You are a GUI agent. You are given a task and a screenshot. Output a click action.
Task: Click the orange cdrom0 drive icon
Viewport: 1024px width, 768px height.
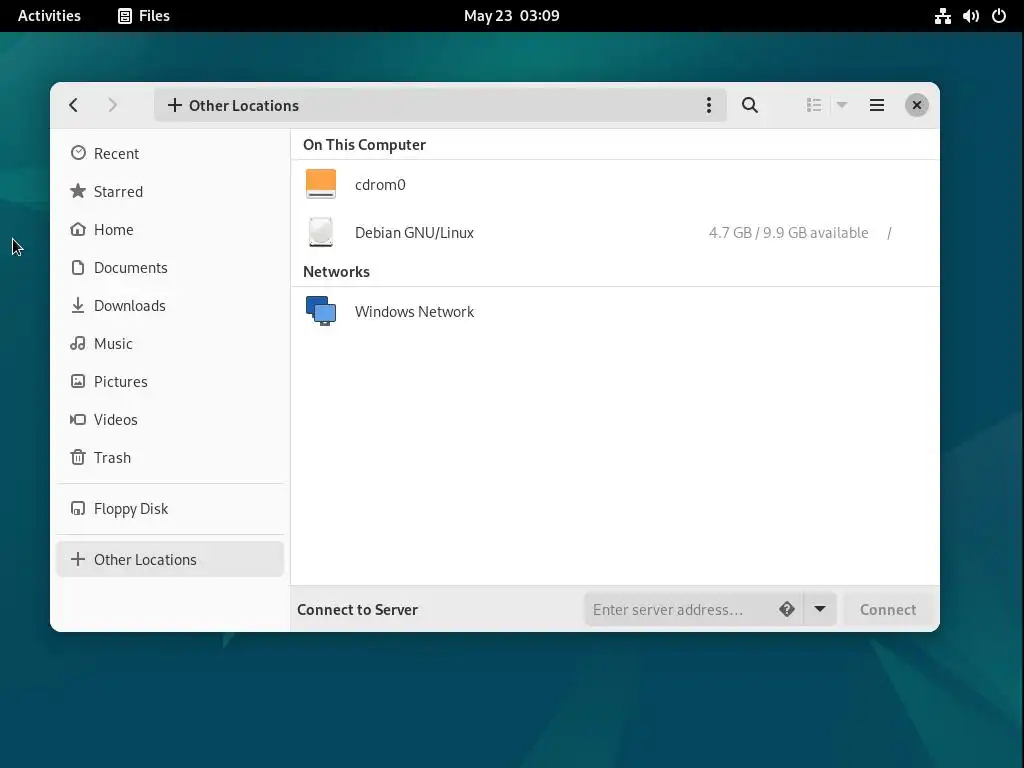321,184
